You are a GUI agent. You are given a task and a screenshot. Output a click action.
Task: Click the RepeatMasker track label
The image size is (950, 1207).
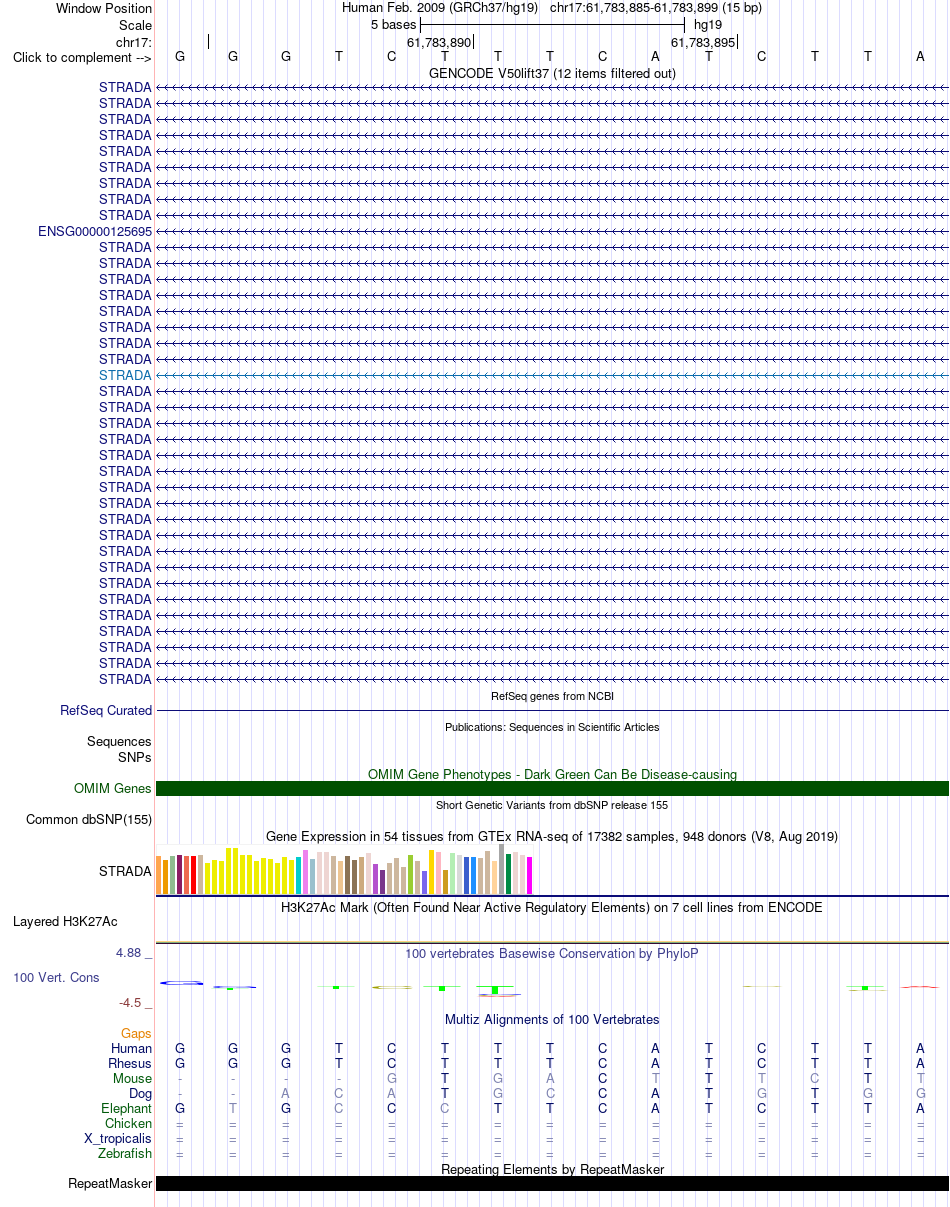tap(110, 1184)
